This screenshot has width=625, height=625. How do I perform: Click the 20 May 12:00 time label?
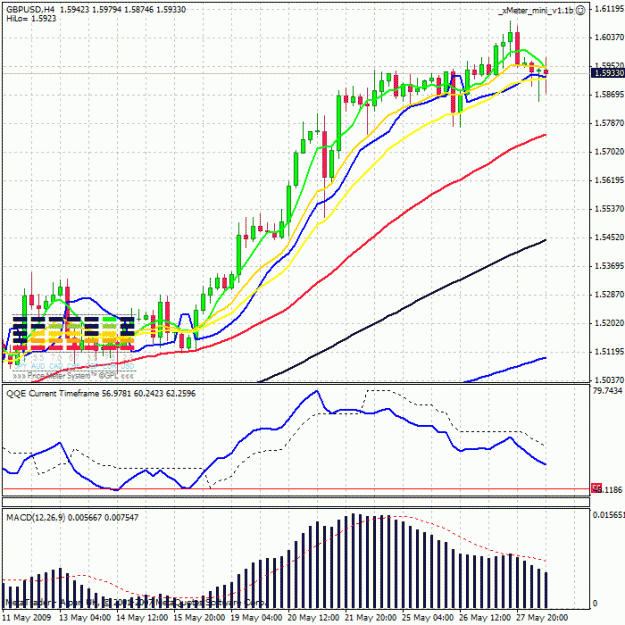313,617
